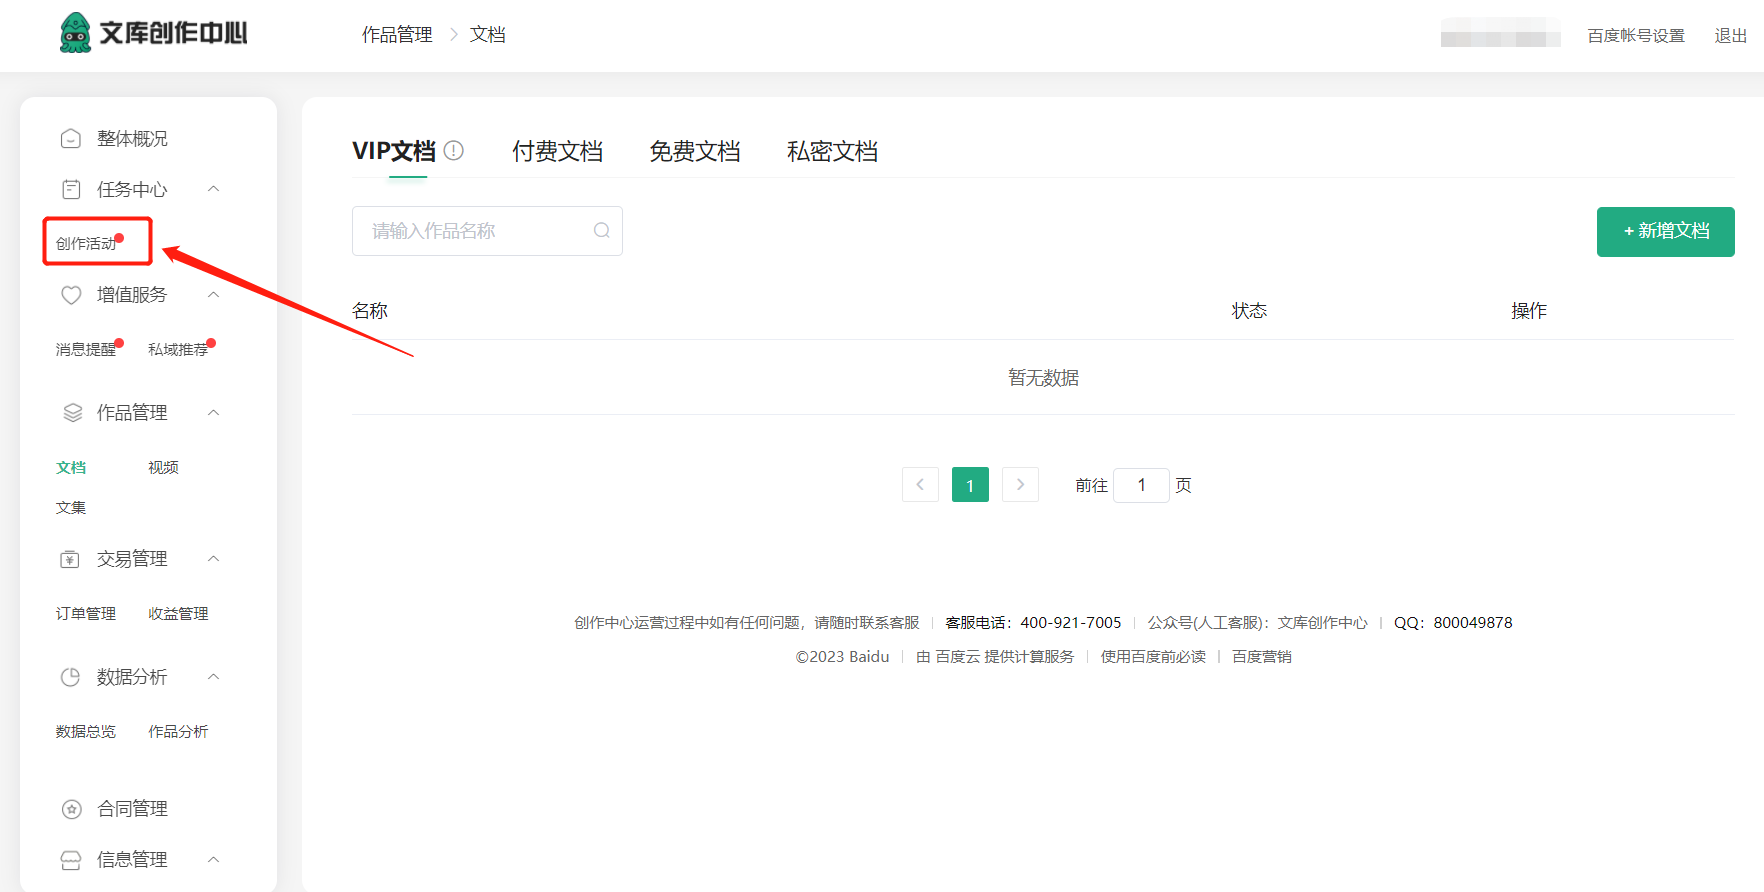Collapse the 任务中心 section chevron

point(213,189)
